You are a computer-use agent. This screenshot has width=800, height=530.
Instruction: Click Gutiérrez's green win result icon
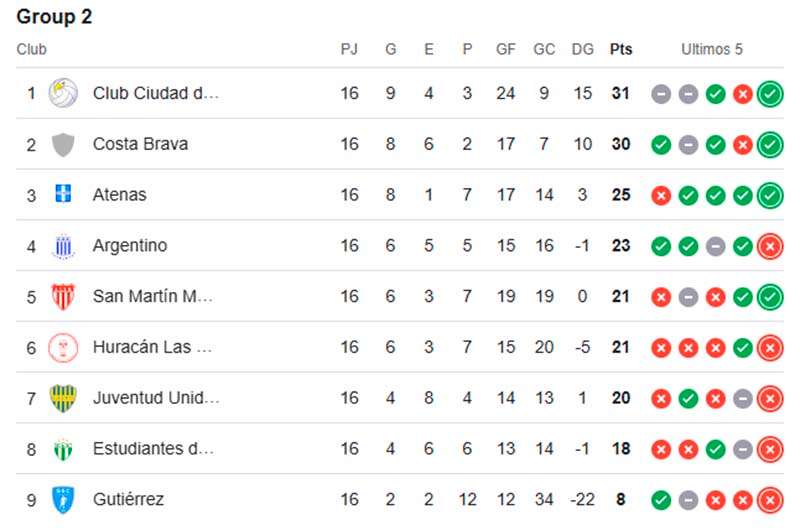(661, 500)
